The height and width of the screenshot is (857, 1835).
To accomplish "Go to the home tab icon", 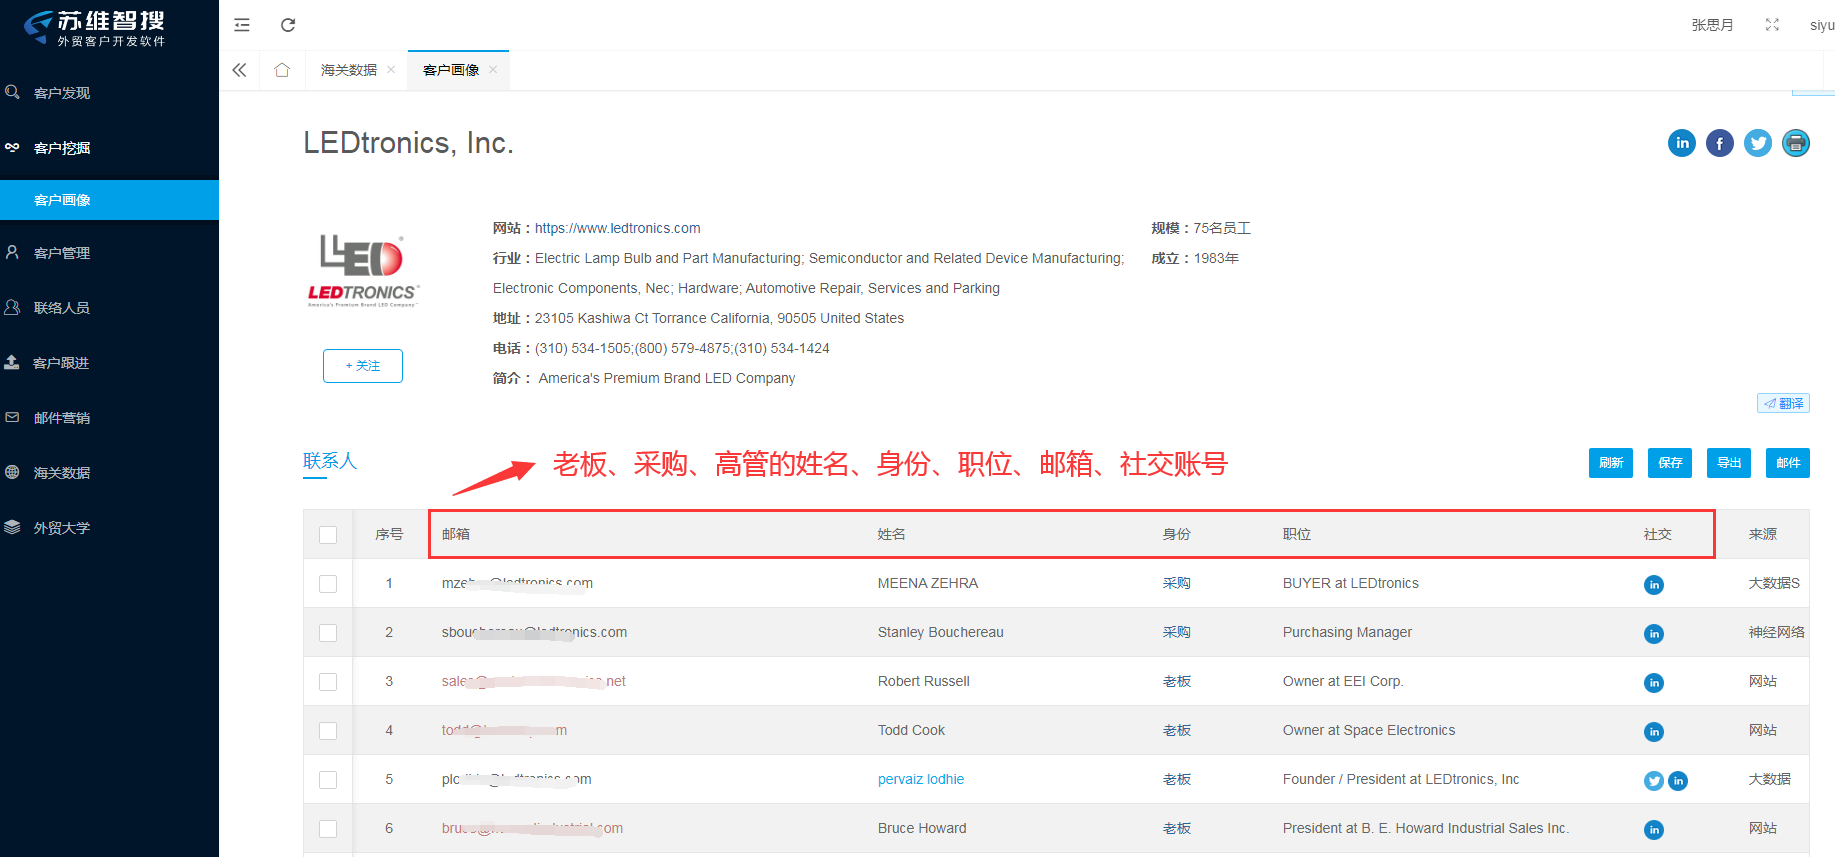I will [282, 70].
